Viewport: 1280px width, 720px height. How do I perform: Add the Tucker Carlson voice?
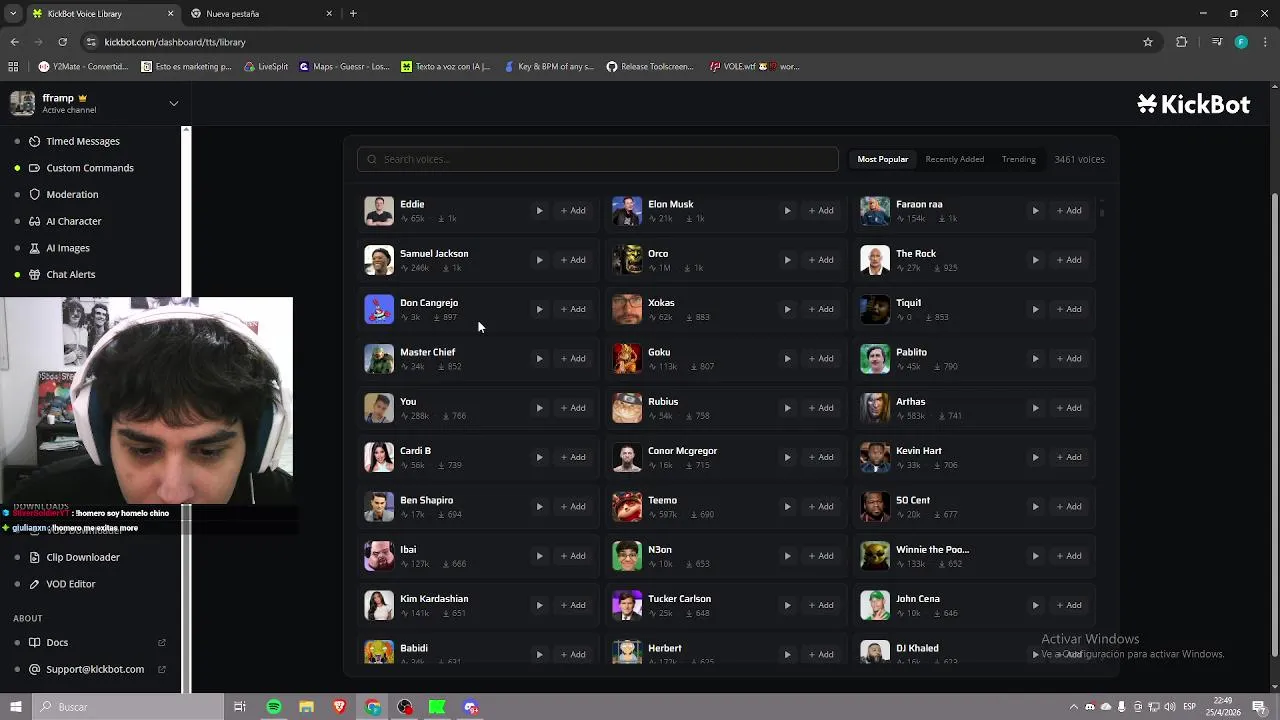point(821,605)
